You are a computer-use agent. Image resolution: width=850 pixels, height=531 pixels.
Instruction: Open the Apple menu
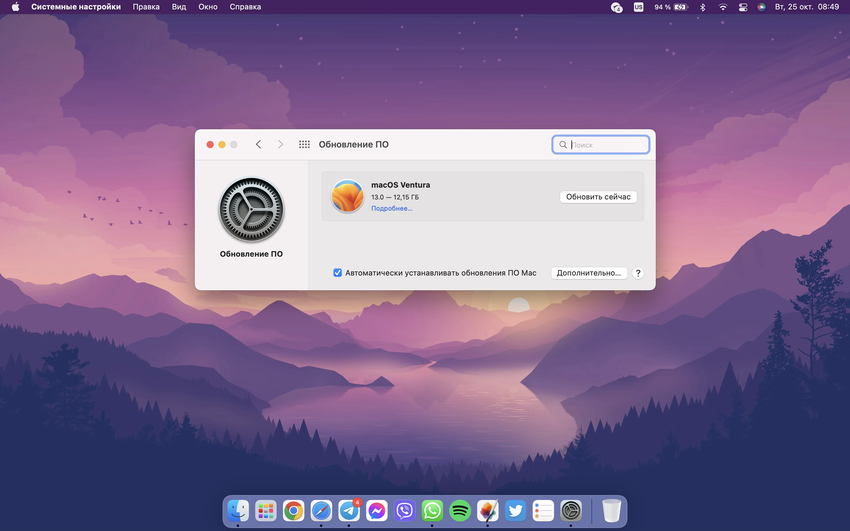pyautogui.click(x=15, y=7)
